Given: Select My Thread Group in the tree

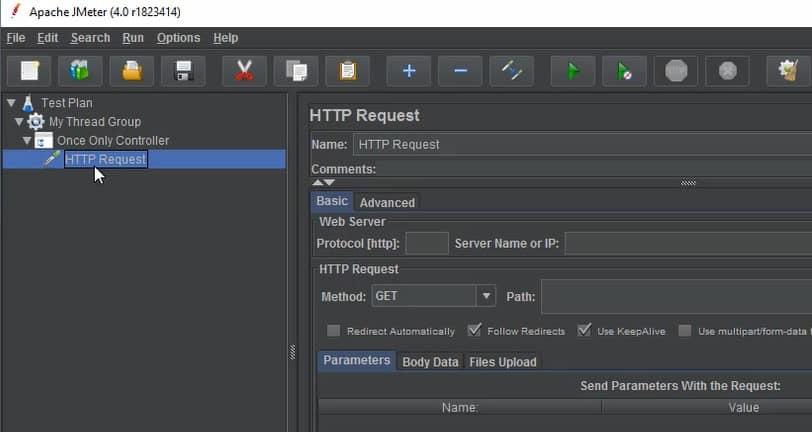Looking at the screenshot, I should pos(95,122).
